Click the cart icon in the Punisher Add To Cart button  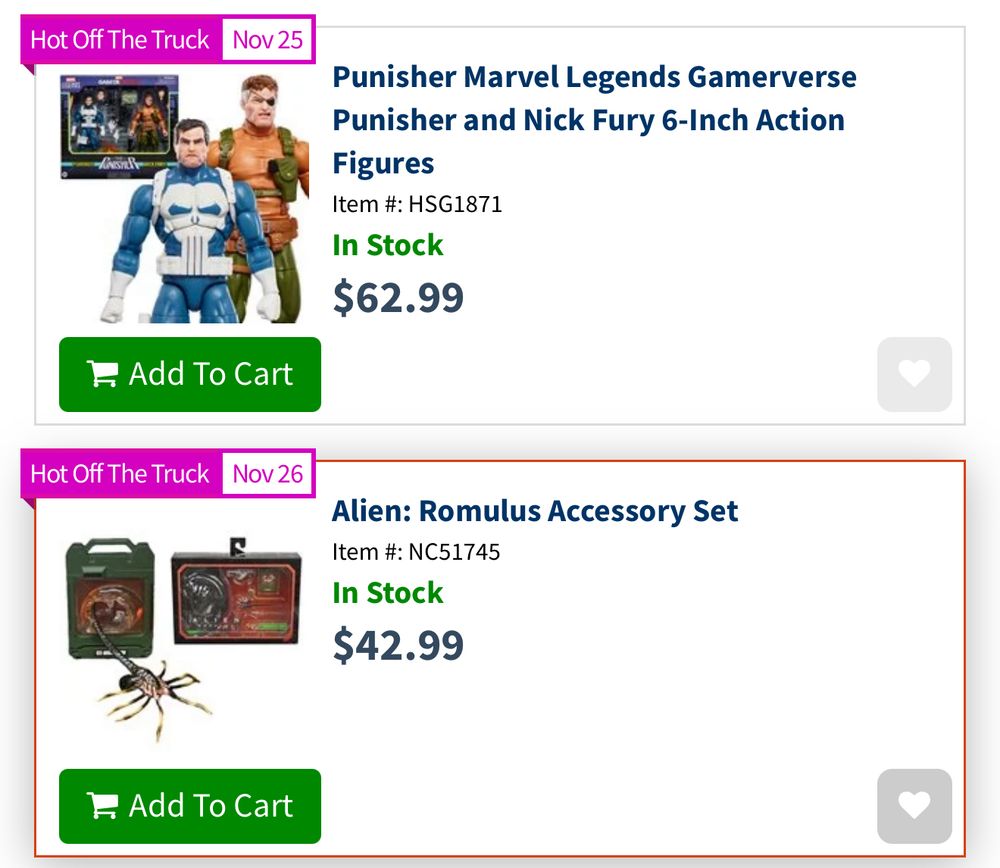coord(103,374)
